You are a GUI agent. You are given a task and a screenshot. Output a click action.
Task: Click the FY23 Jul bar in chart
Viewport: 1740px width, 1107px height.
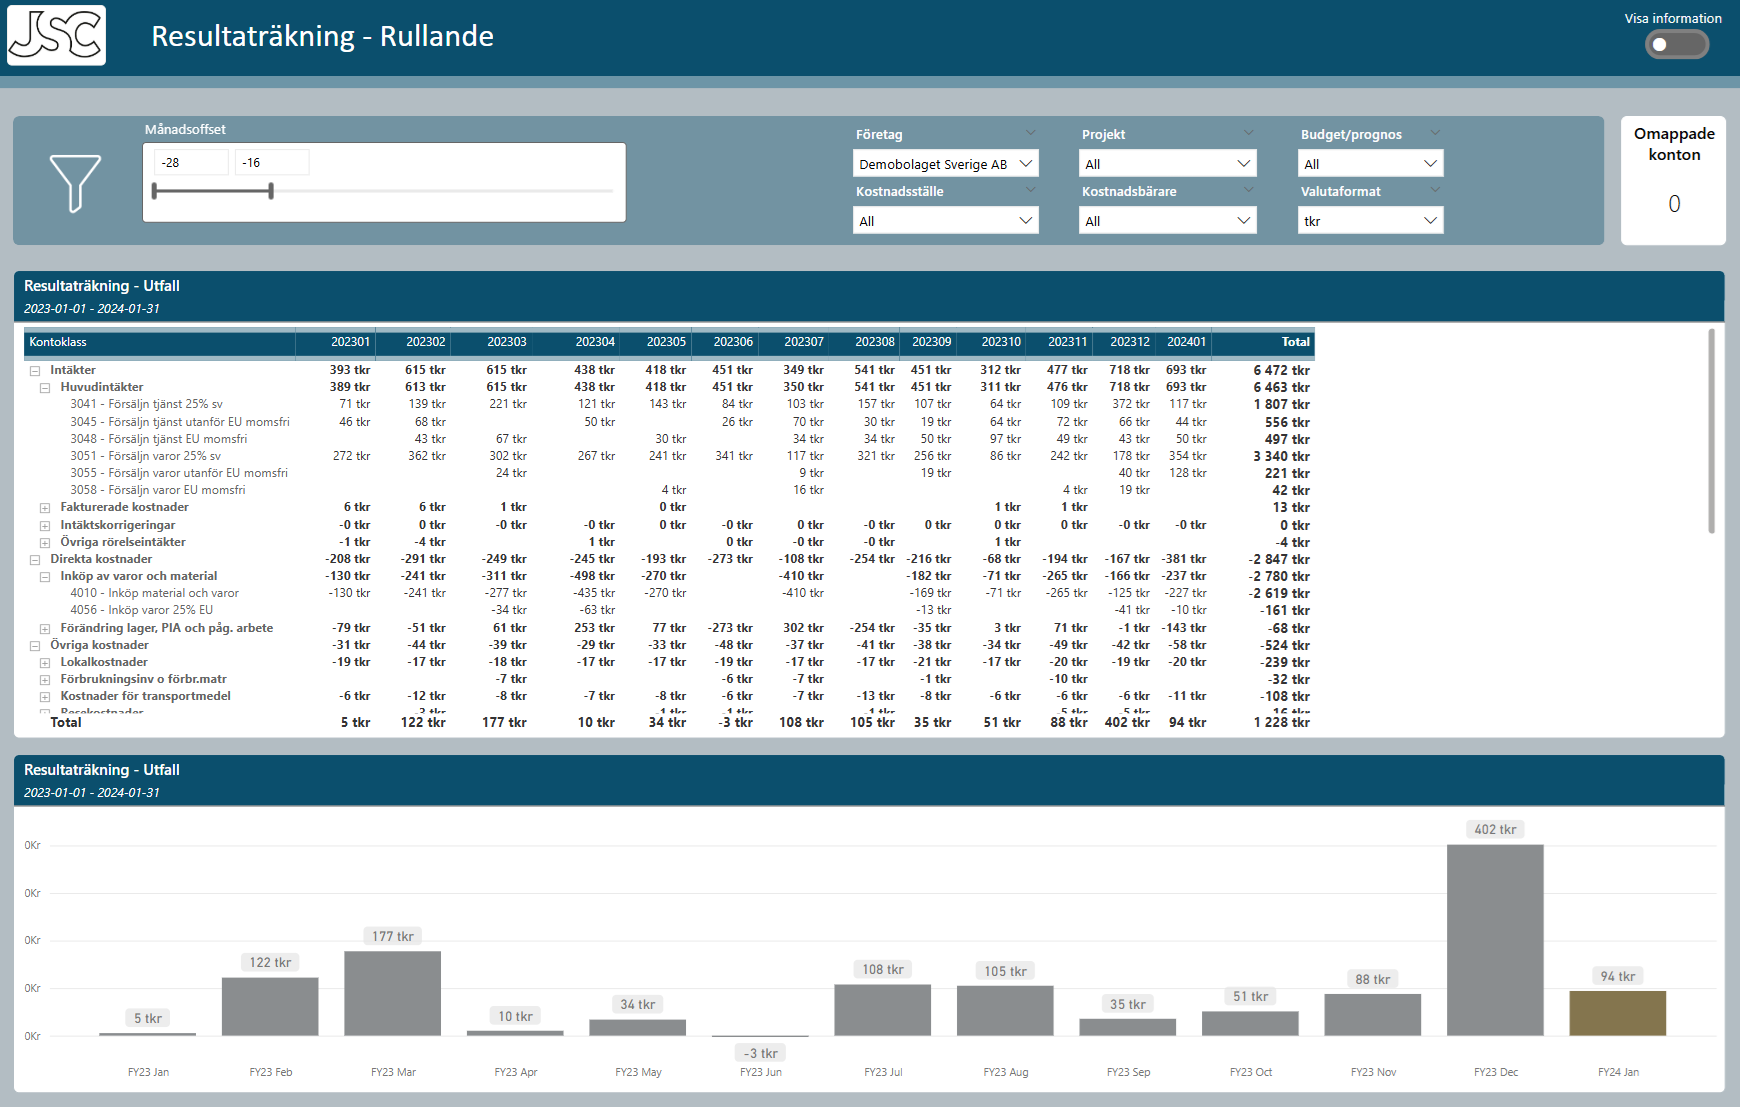882,1010
